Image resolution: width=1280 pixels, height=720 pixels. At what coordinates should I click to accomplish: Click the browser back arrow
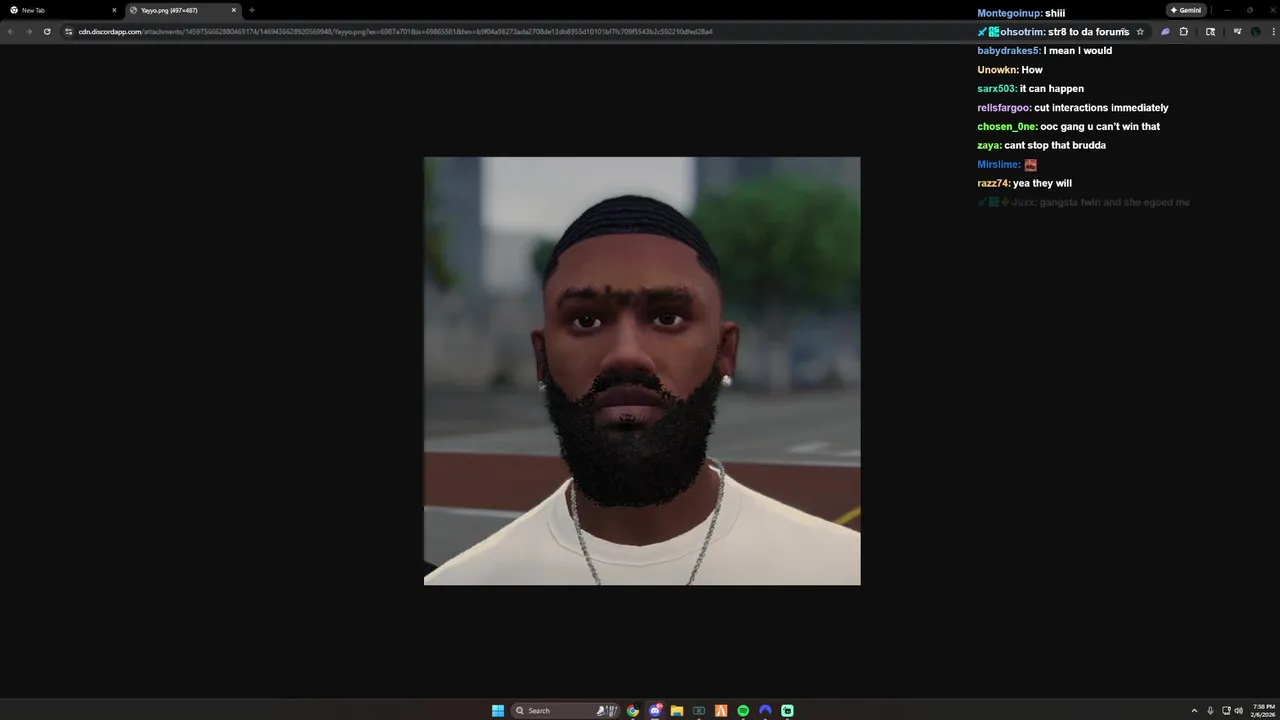[x=10, y=32]
